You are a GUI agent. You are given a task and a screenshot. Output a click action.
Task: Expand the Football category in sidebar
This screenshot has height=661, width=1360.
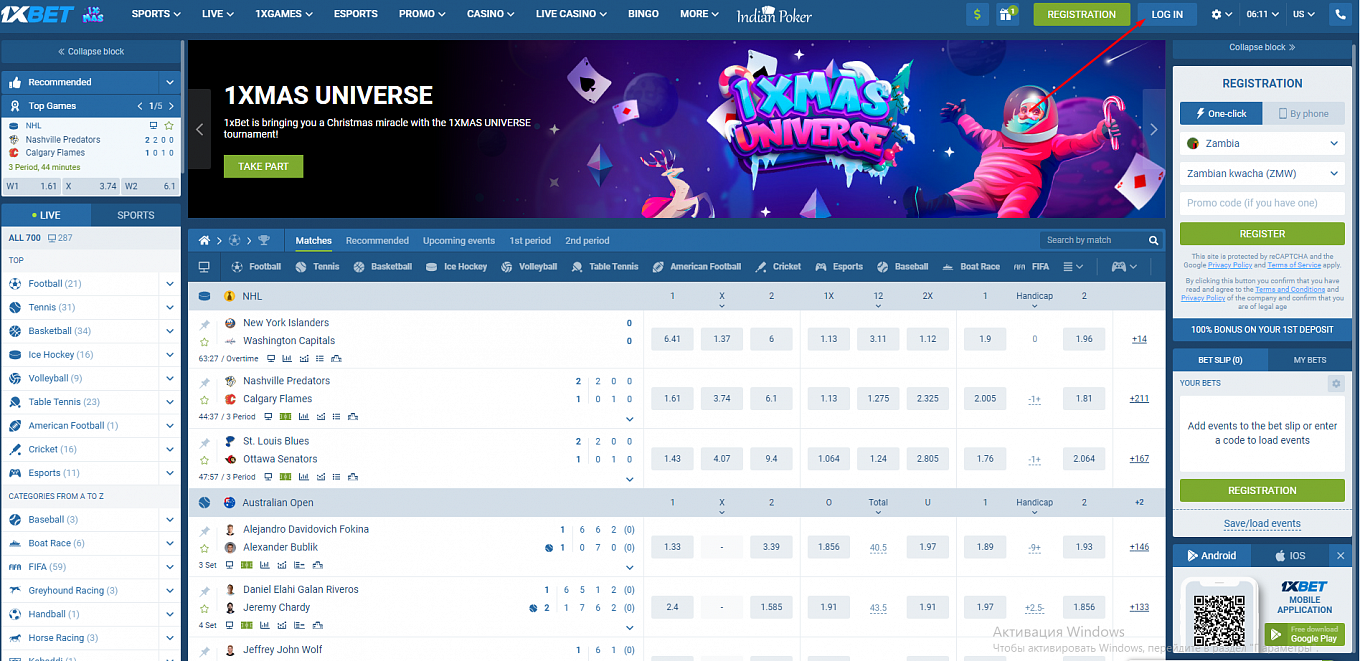[170, 284]
